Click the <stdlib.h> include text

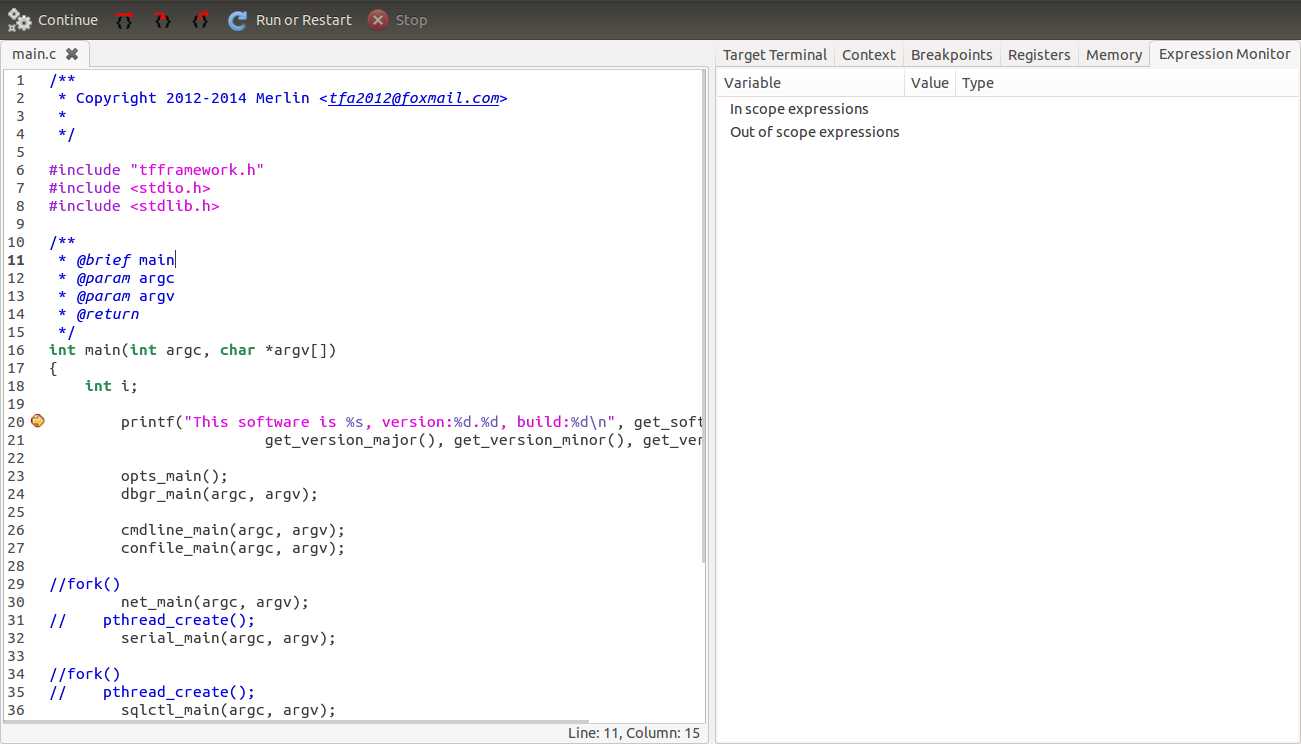[x=174, y=206]
